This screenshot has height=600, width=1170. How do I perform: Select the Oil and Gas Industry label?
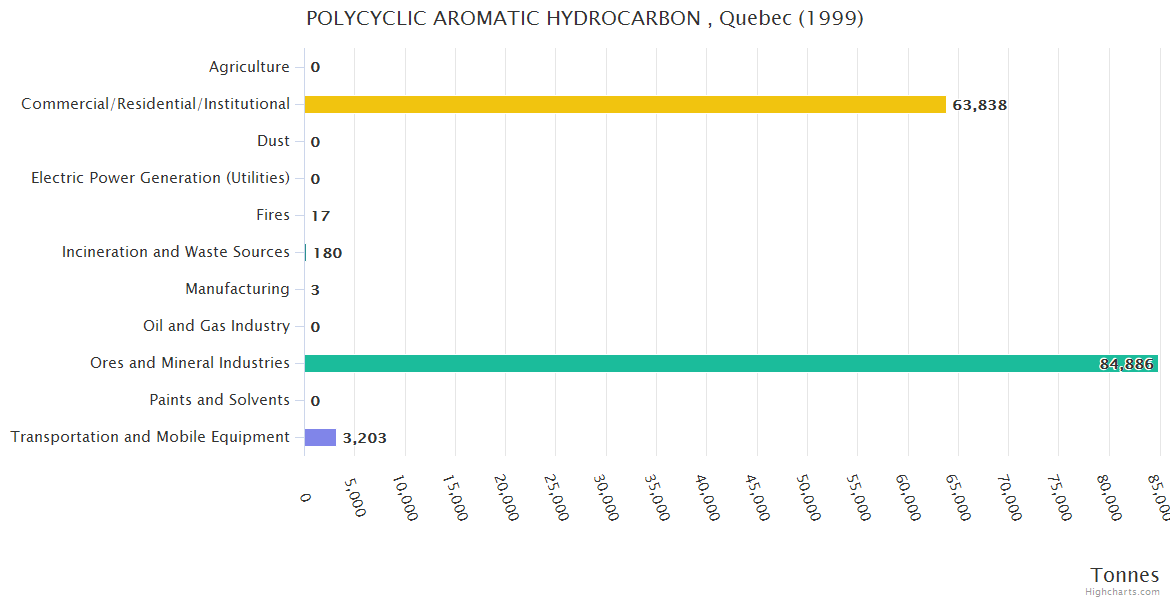pos(216,326)
